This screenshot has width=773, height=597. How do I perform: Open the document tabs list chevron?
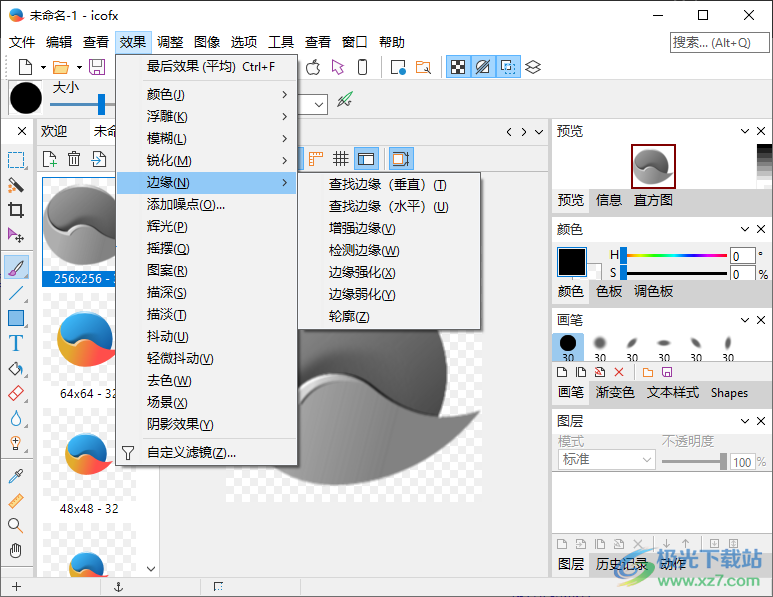(x=539, y=132)
